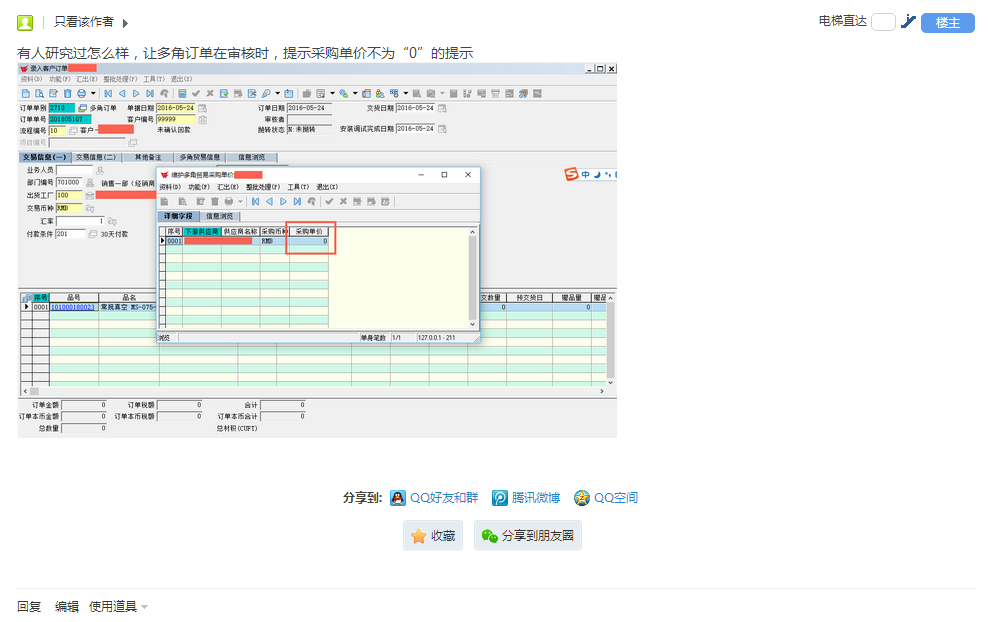
Task: Click the 回复 reply link
Action: (29, 606)
